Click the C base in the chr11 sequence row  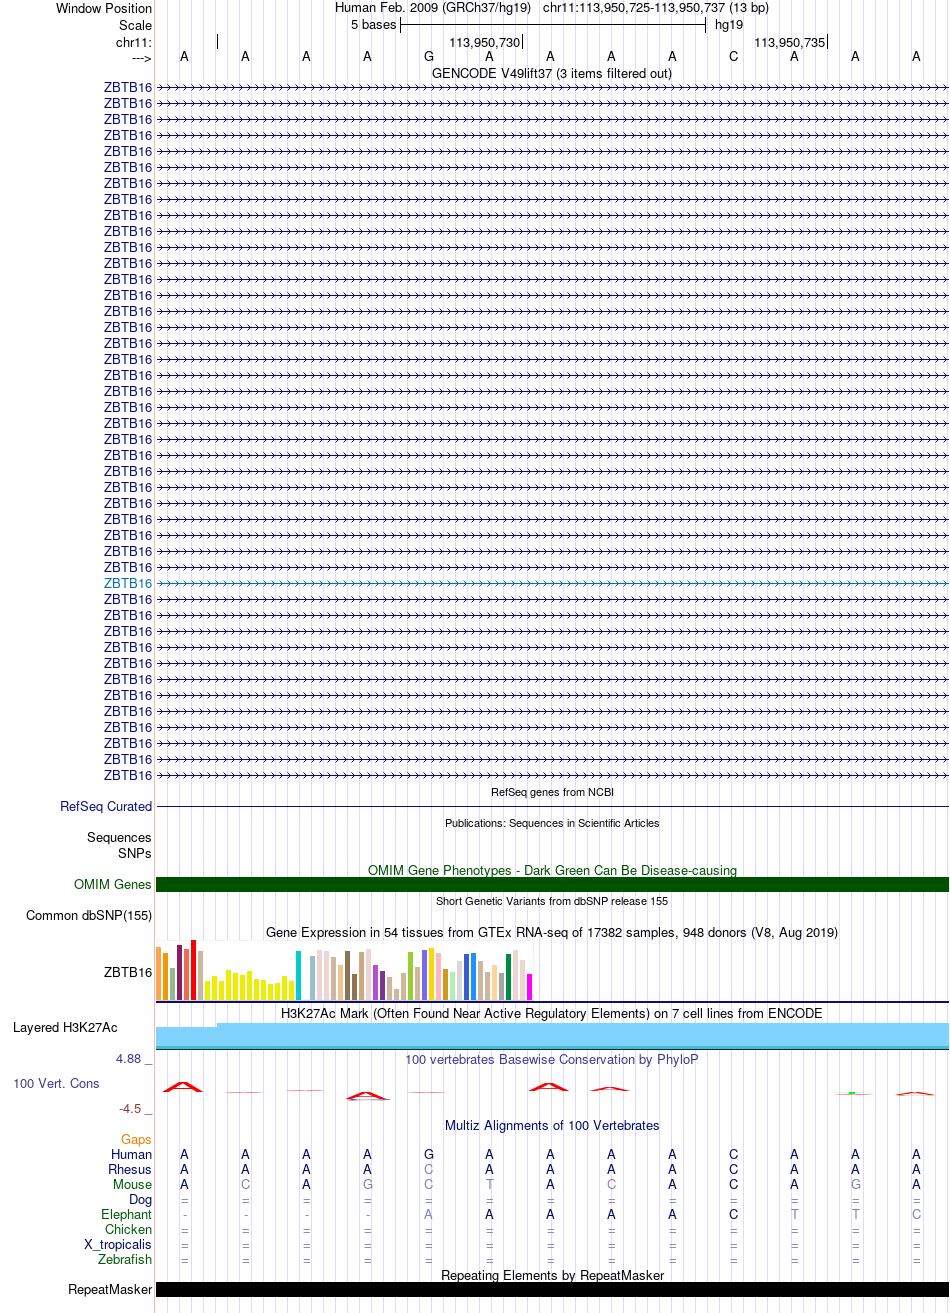click(x=733, y=57)
